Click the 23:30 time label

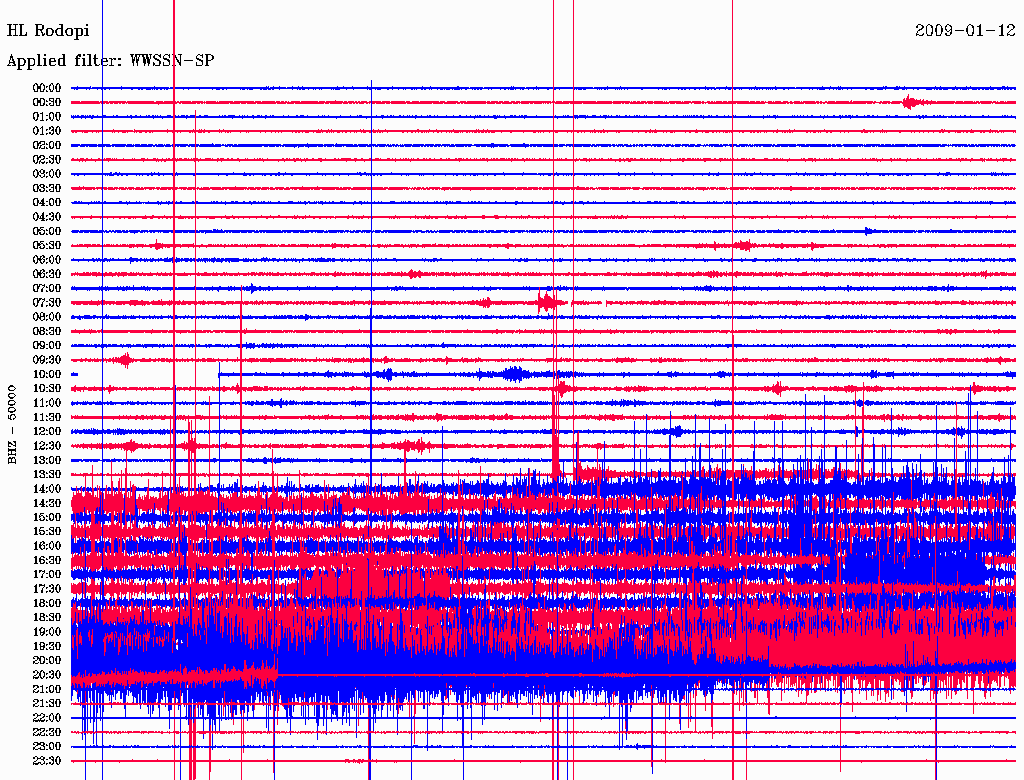[47, 760]
